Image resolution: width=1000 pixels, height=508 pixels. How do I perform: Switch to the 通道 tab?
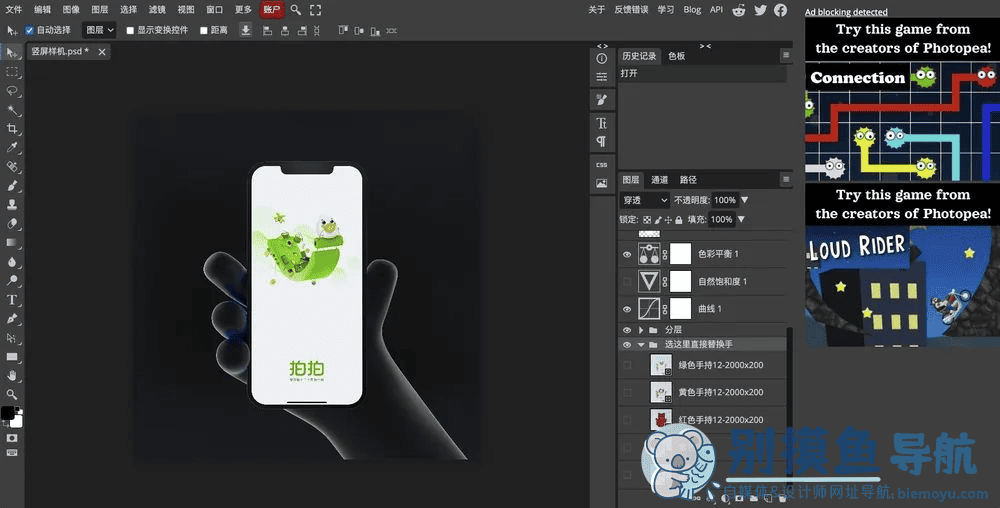pos(659,180)
